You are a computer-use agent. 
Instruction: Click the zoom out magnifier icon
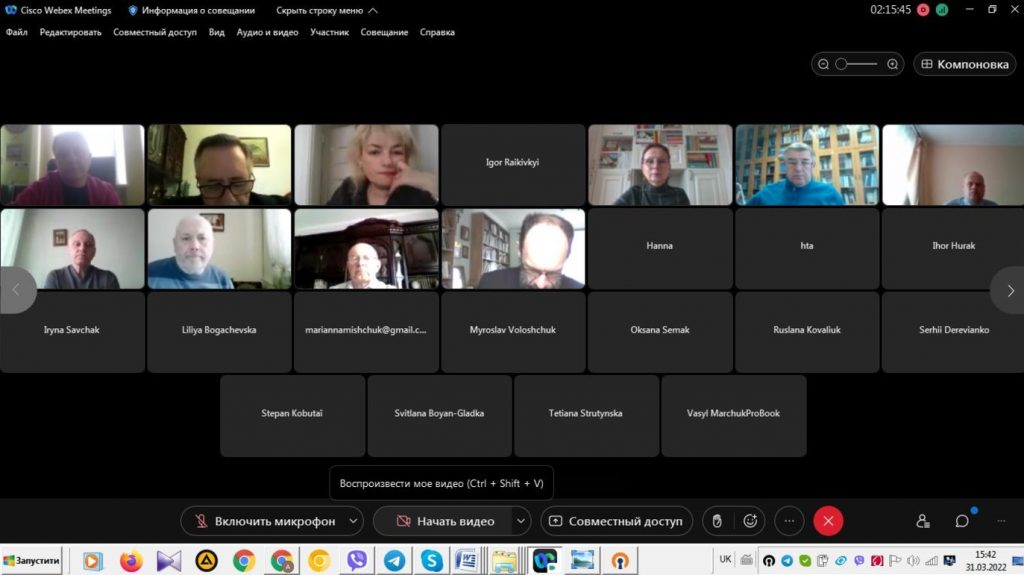tap(824, 64)
